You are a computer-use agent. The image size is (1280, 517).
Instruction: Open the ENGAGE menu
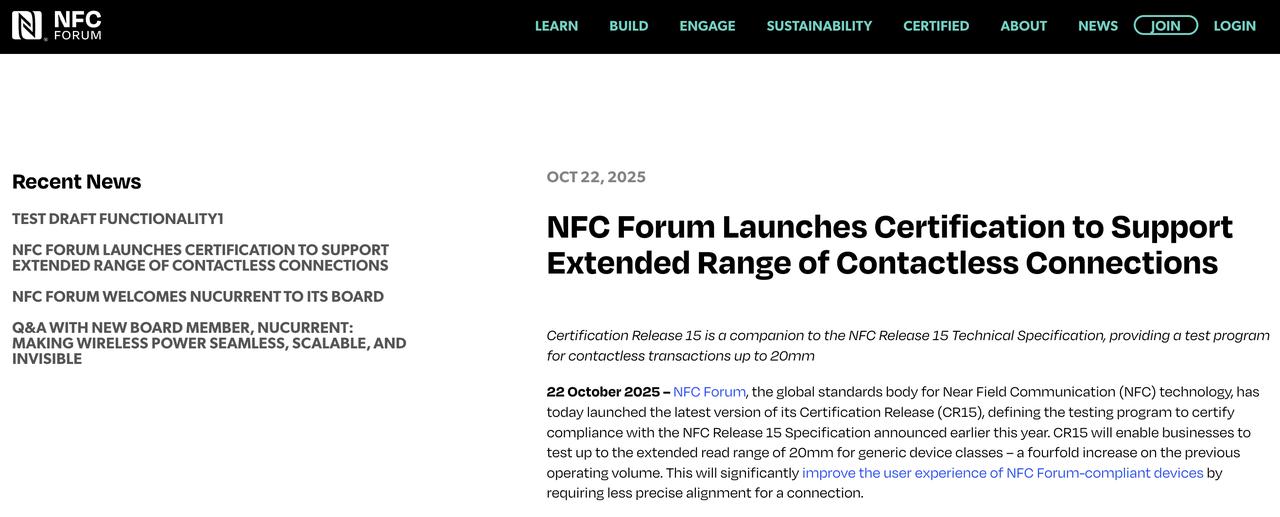coord(707,26)
